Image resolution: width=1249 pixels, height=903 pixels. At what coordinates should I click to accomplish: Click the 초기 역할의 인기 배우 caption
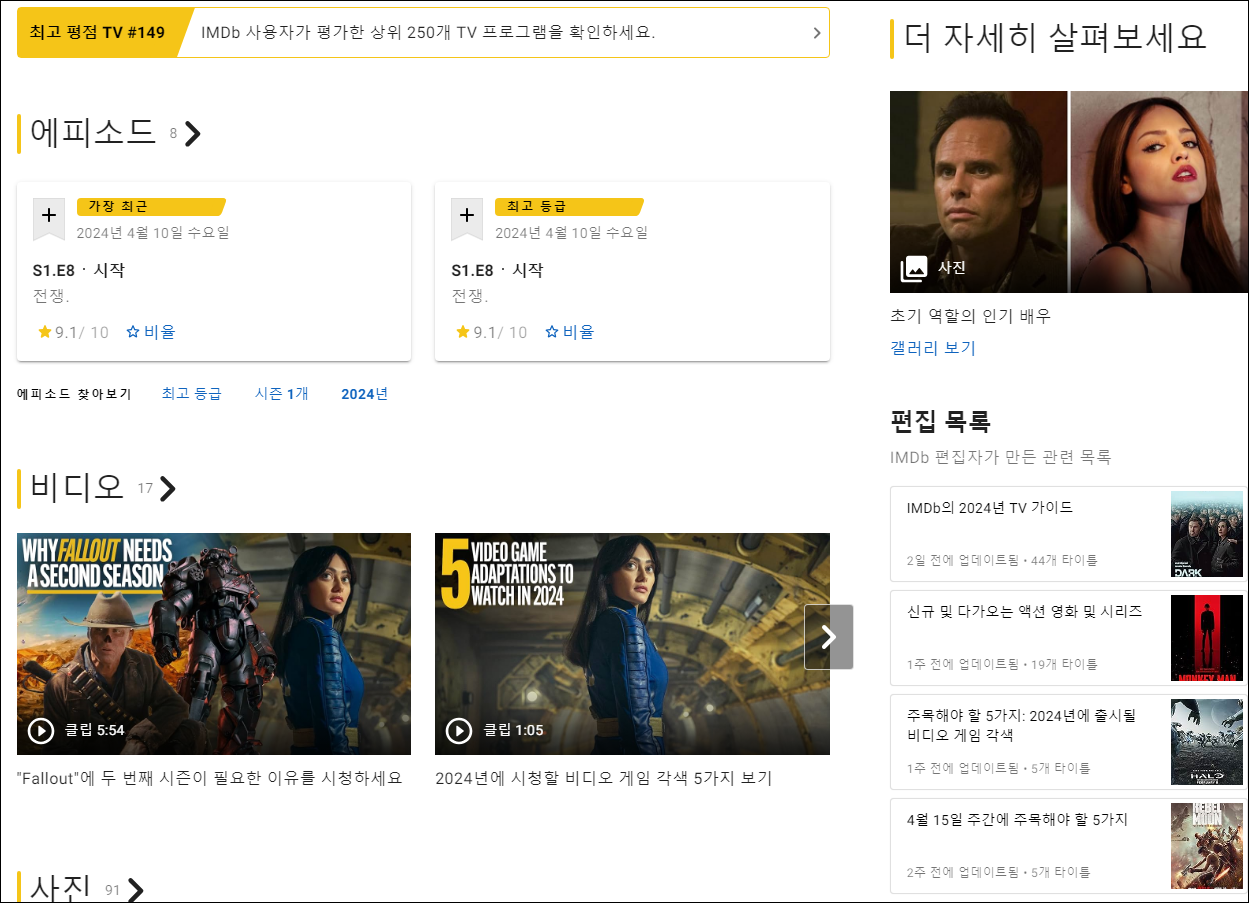(x=970, y=316)
